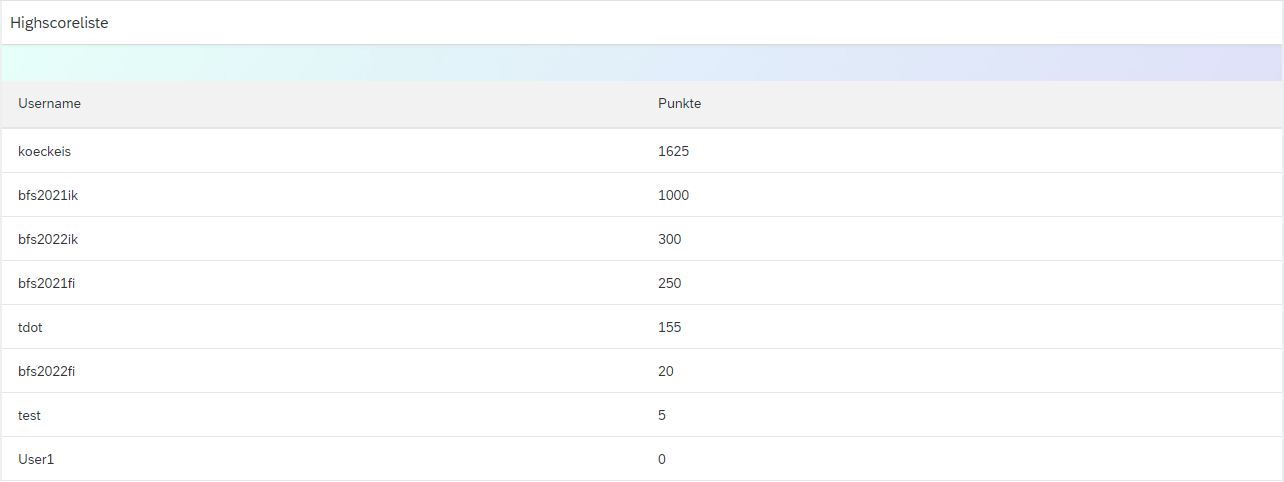The height and width of the screenshot is (482, 1284).
Task: Click the 1000 points cell
Action: [x=673, y=195]
